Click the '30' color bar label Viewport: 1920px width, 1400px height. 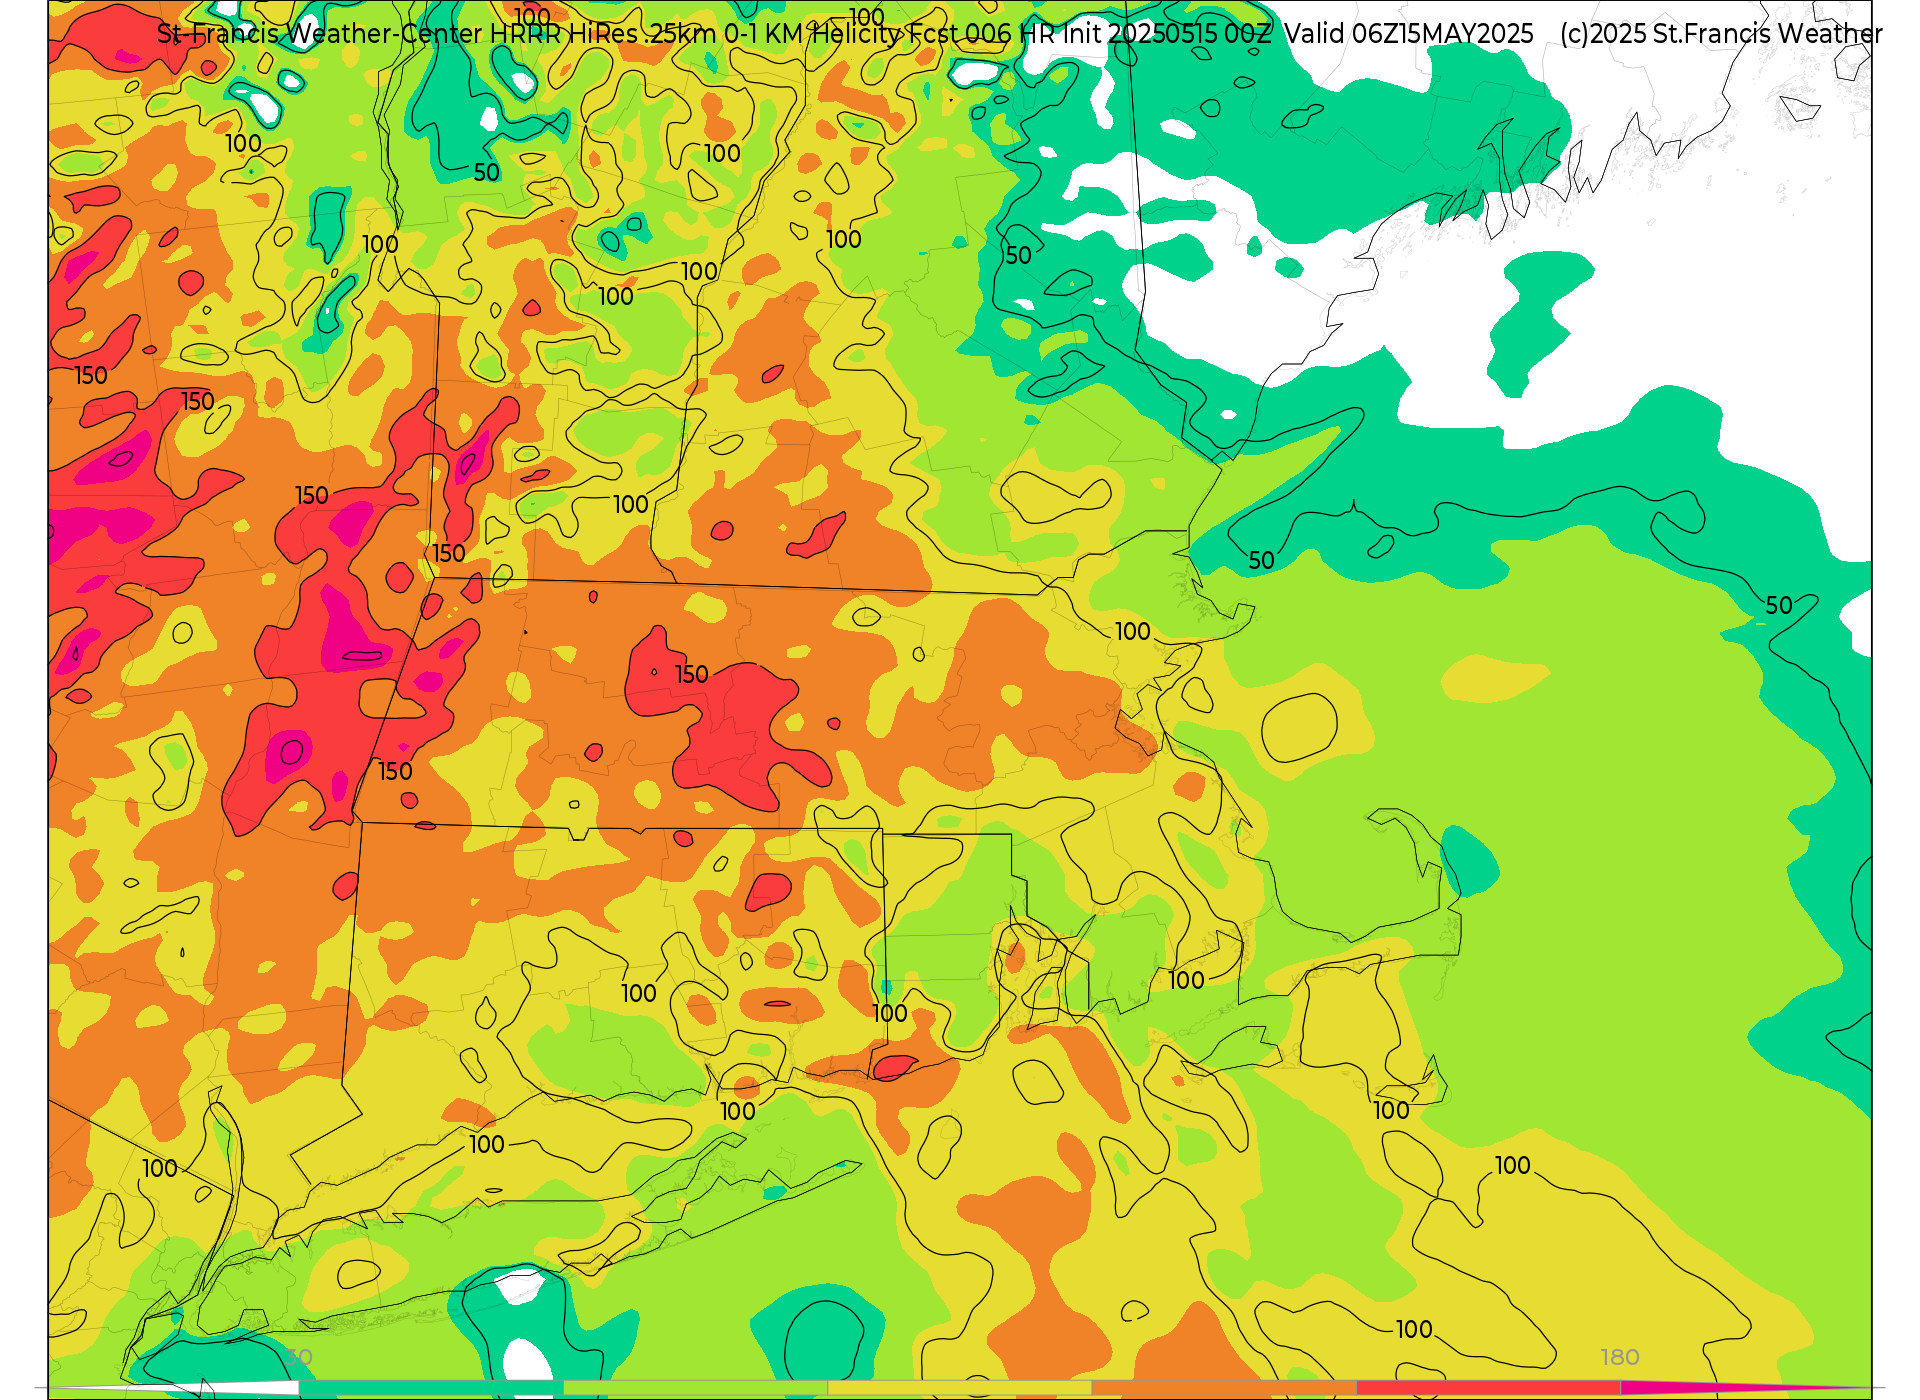coord(299,1357)
